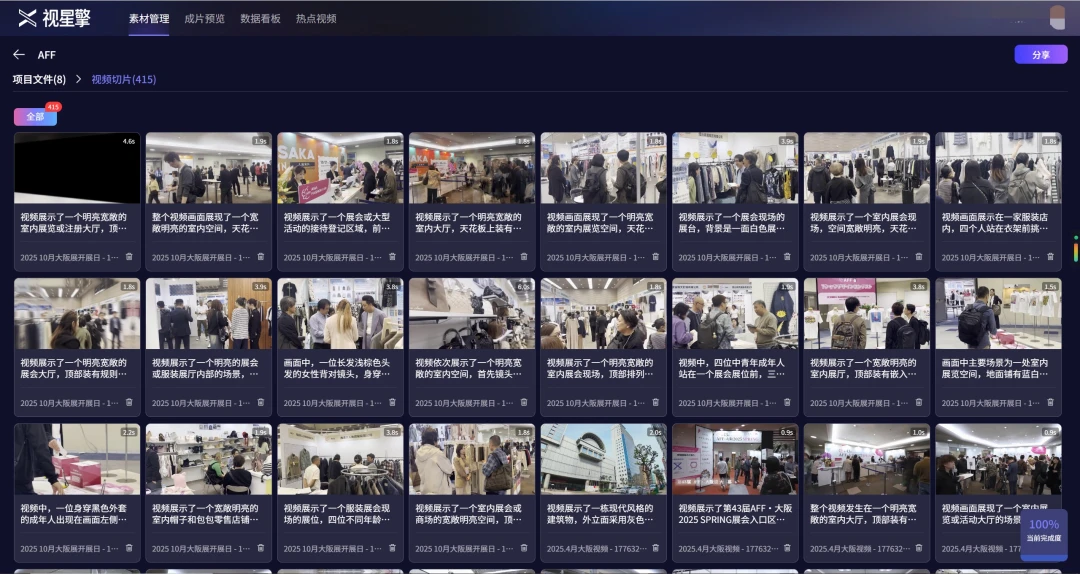The image size is (1080, 574).
Task: Click the 视星擎 logo
Action: [54, 18]
